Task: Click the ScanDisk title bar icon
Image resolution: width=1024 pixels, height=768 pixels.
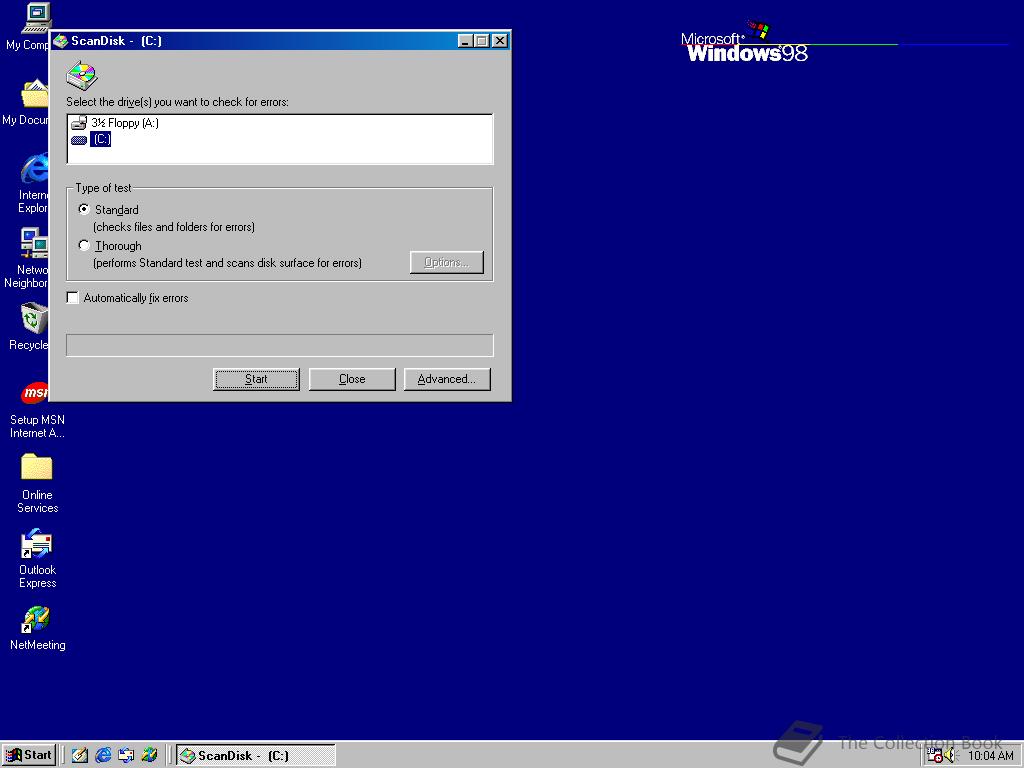Action: click(61, 41)
